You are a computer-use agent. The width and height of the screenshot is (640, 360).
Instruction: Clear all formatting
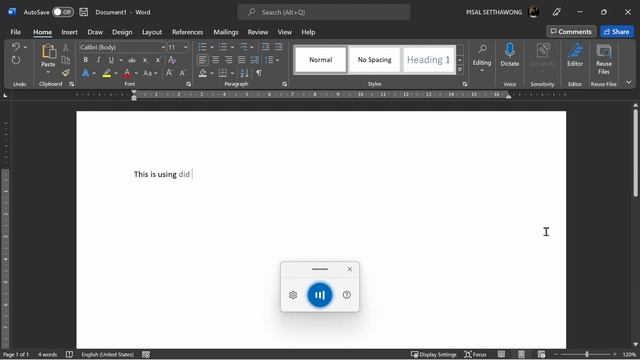pyautogui.click(x=172, y=60)
